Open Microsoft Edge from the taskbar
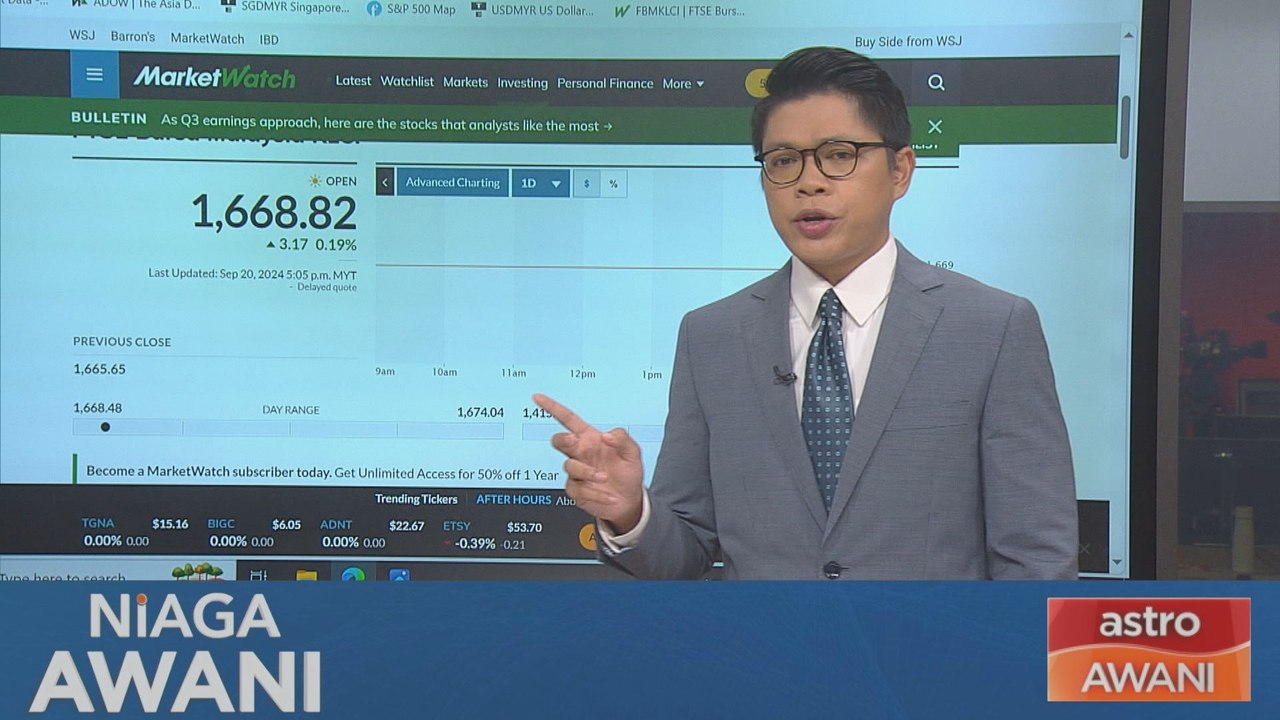The width and height of the screenshot is (1280, 720). pos(353,575)
